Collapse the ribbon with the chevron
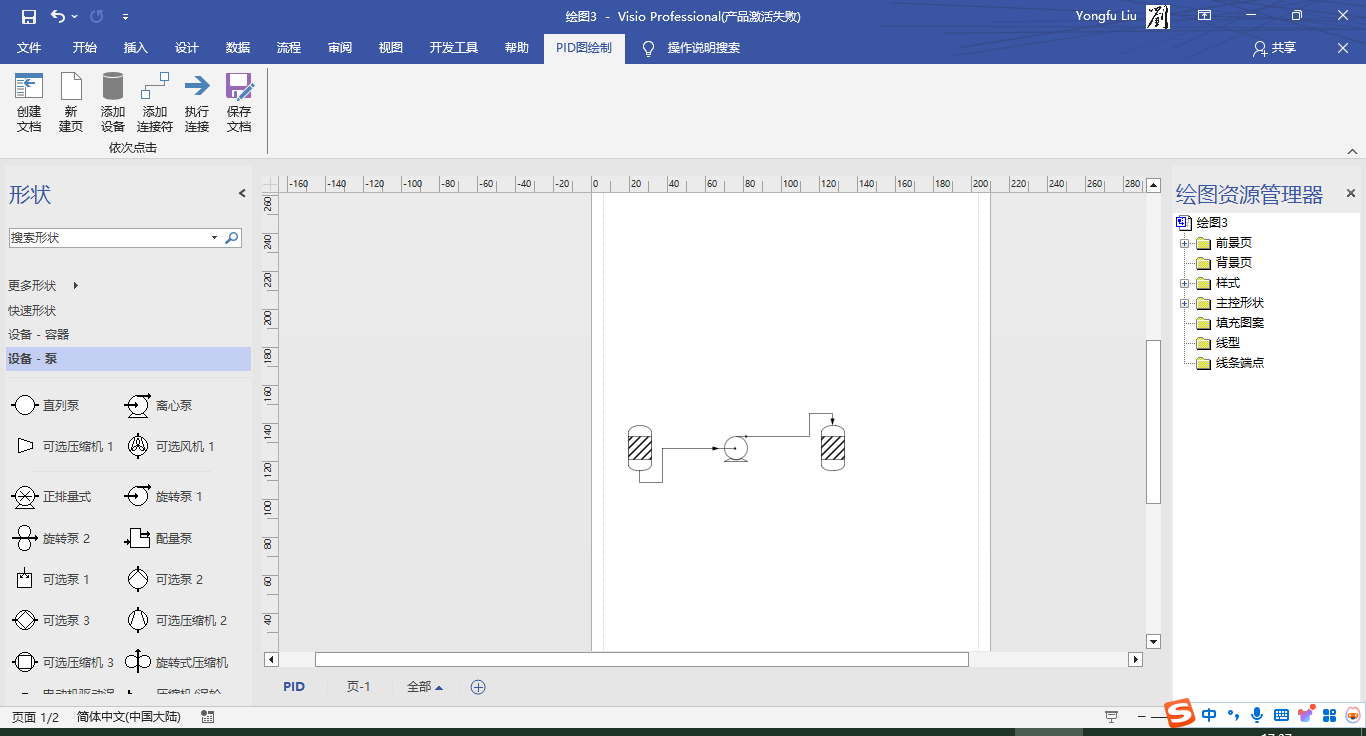1366x736 pixels. 1352,152
